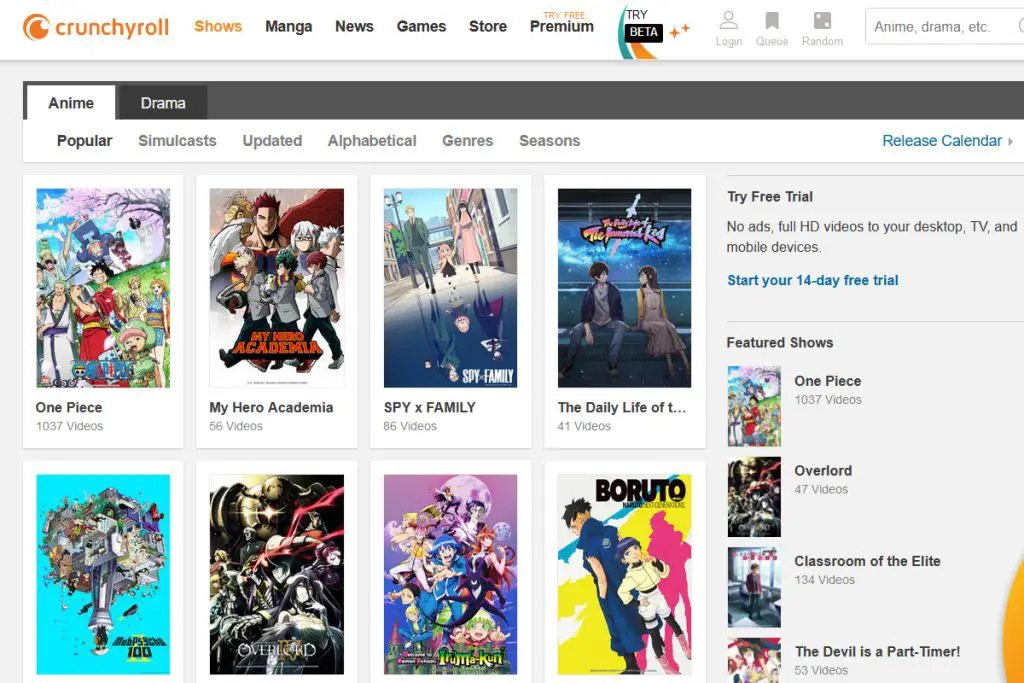Select the Updated filter
Viewport: 1024px width, 683px height.
point(272,140)
